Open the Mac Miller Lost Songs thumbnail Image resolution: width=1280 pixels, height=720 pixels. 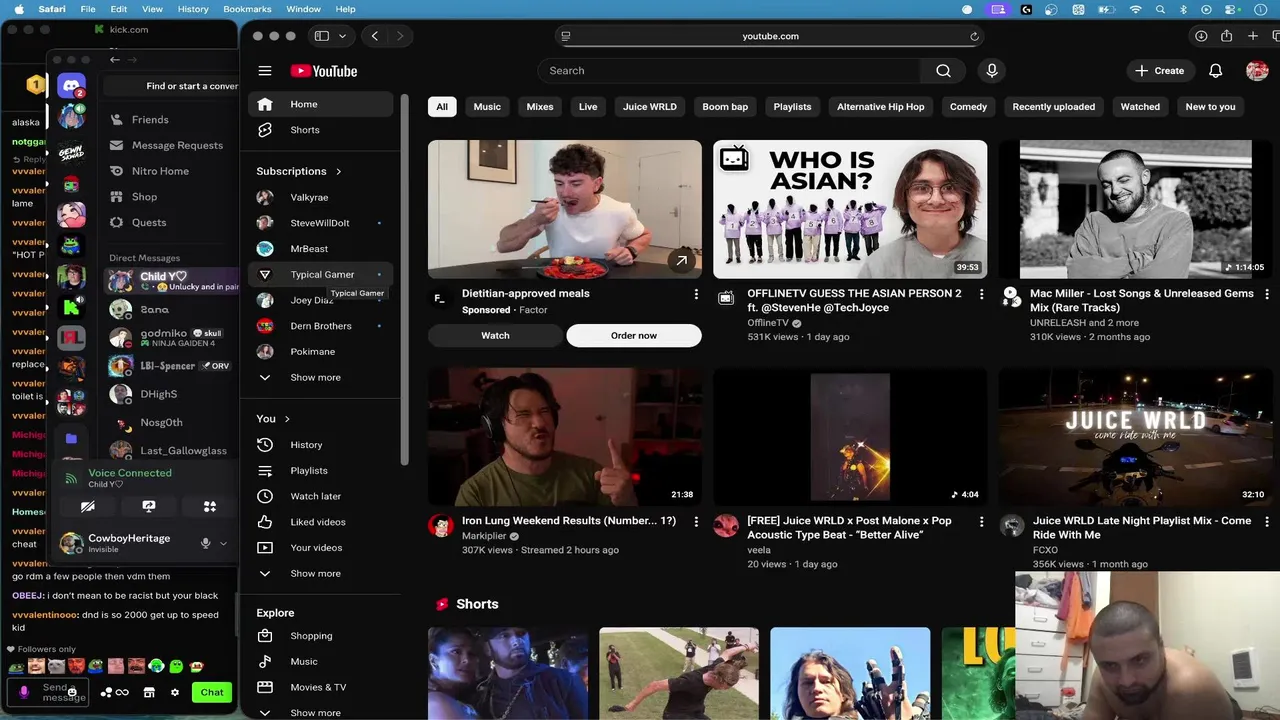(1135, 209)
